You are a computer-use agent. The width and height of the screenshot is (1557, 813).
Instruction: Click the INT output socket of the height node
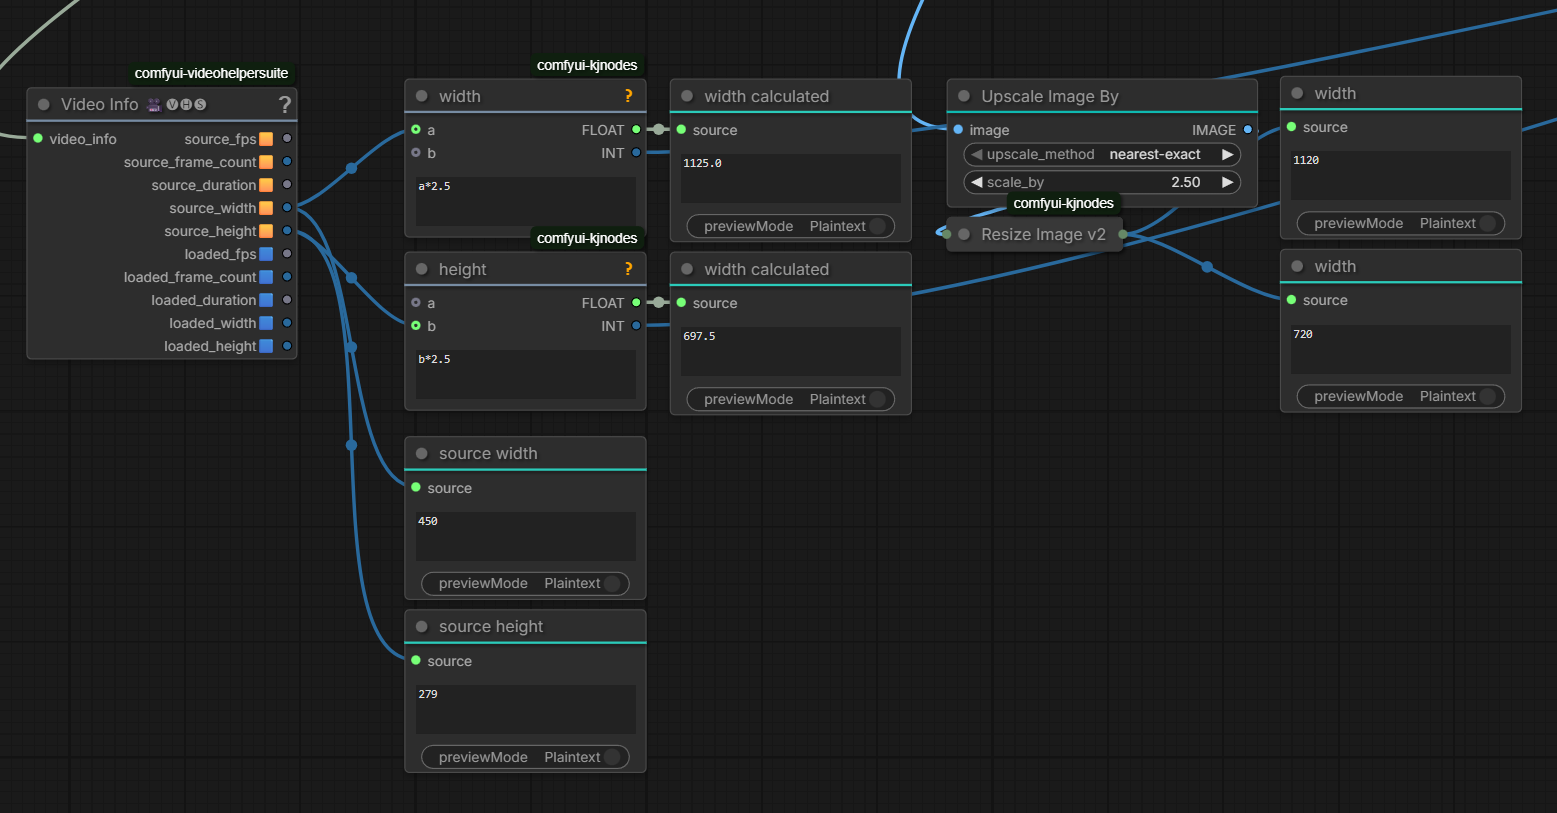tap(636, 326)
